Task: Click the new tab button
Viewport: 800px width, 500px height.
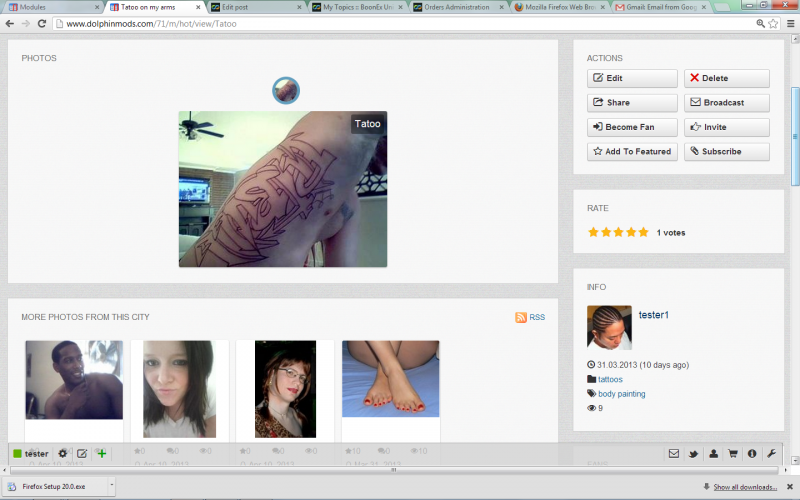Action: click(x=721, y=7)
